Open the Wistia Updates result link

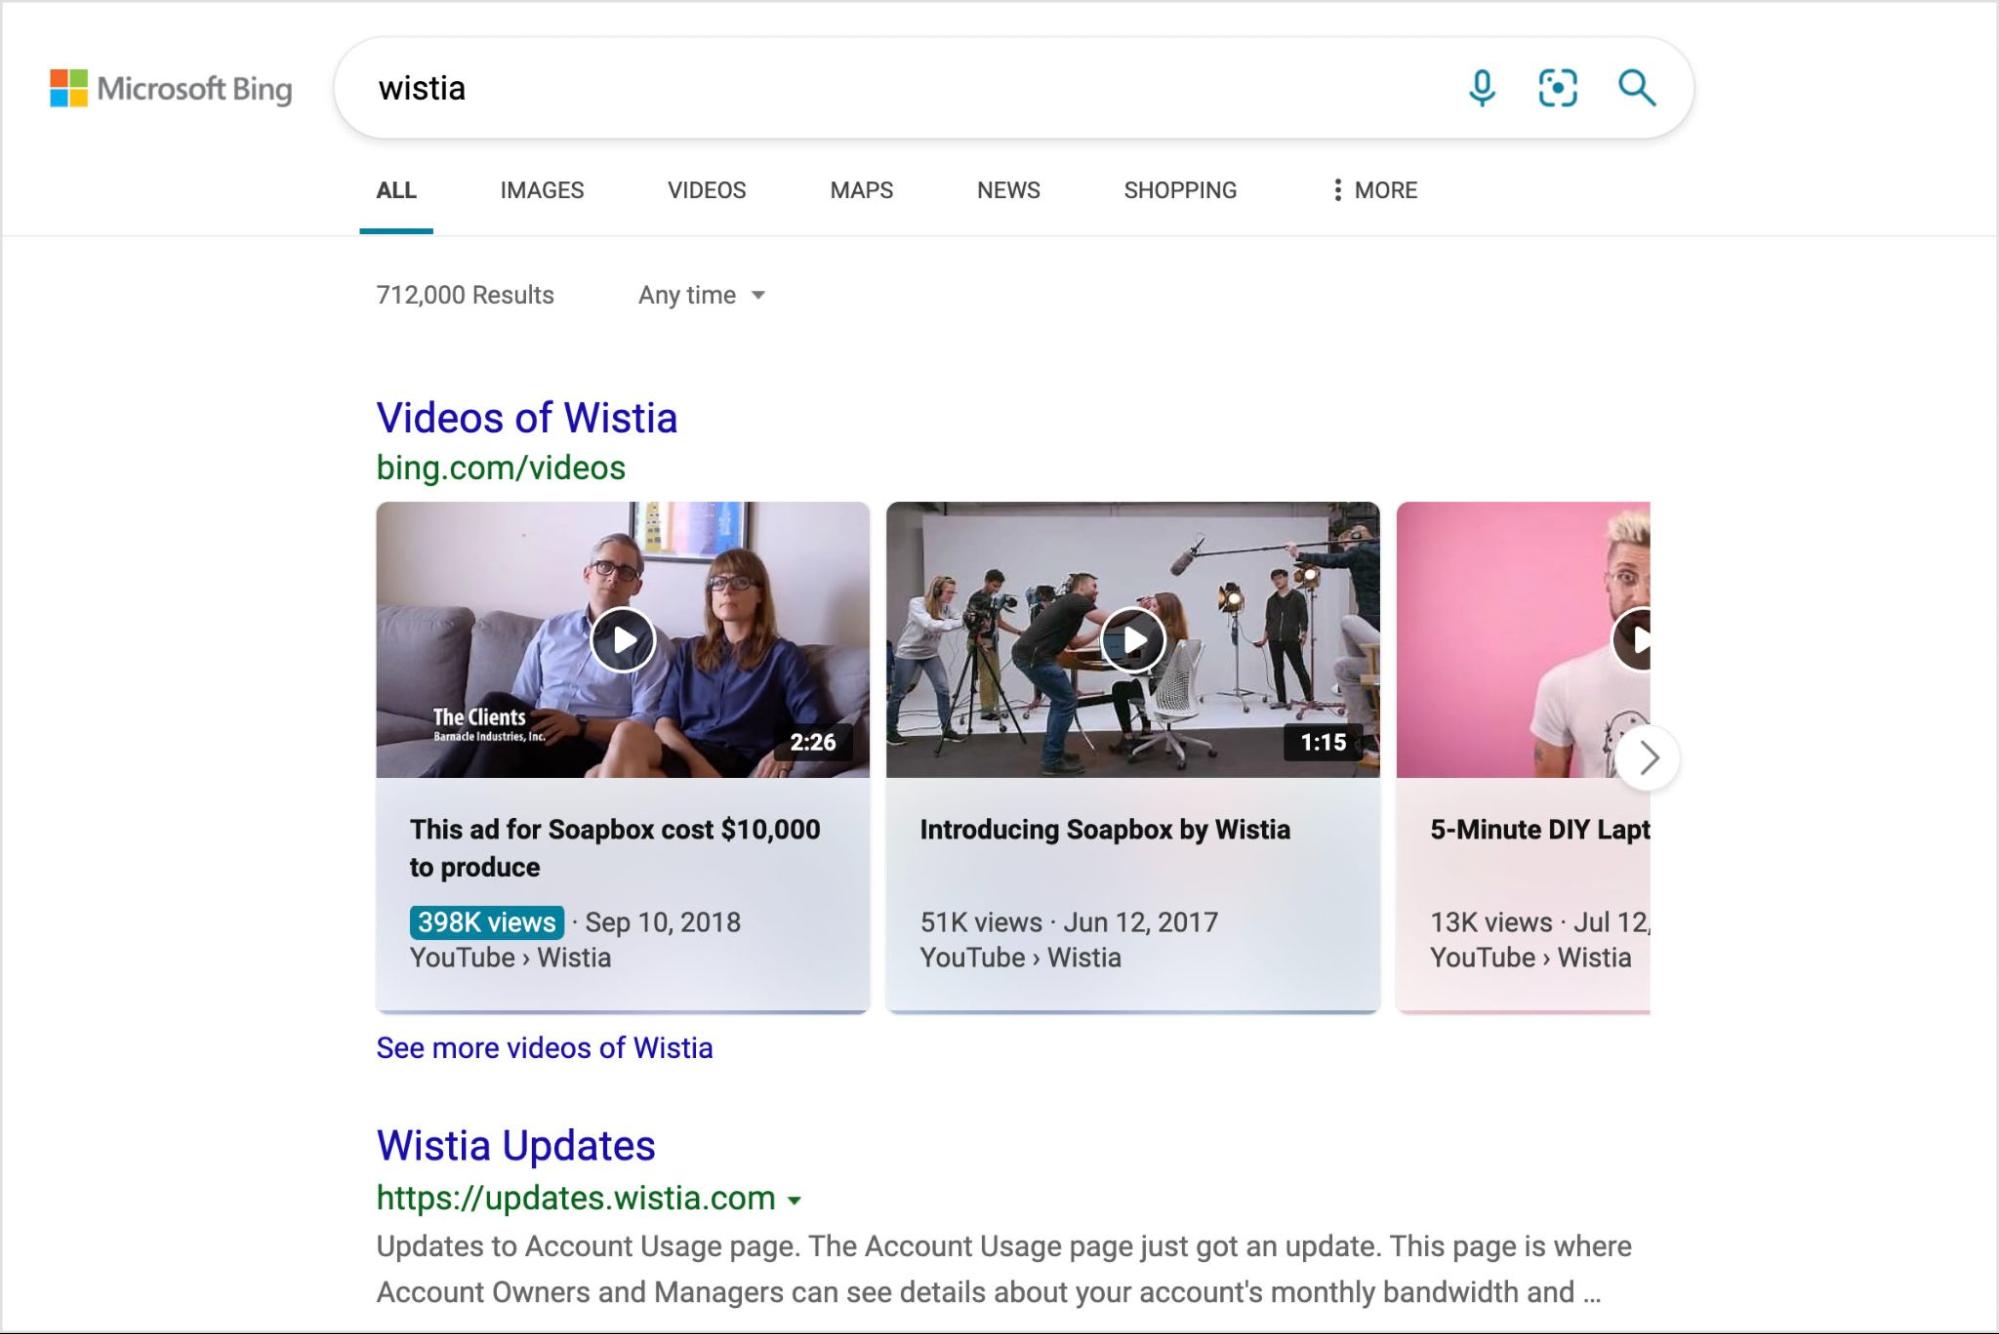pos(516,1146)
